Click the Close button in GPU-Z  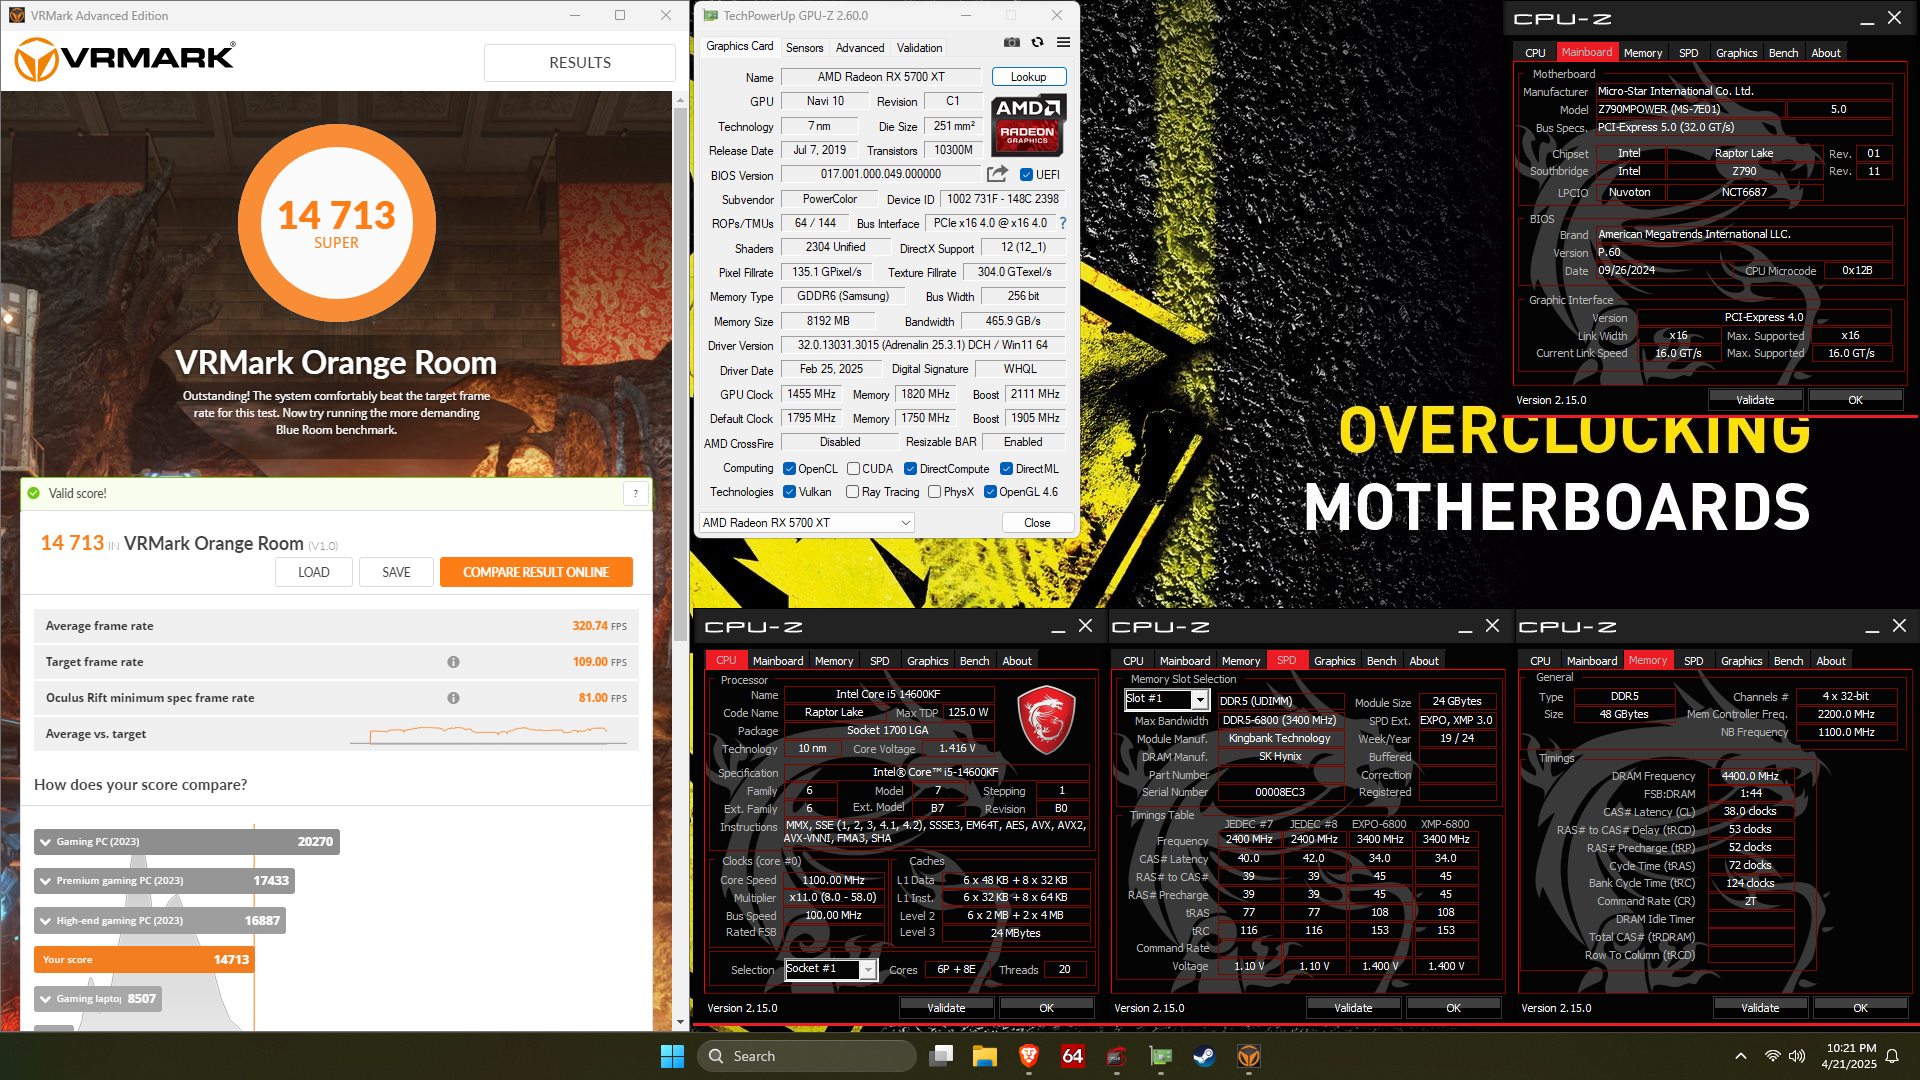(x=1037, y=523)
